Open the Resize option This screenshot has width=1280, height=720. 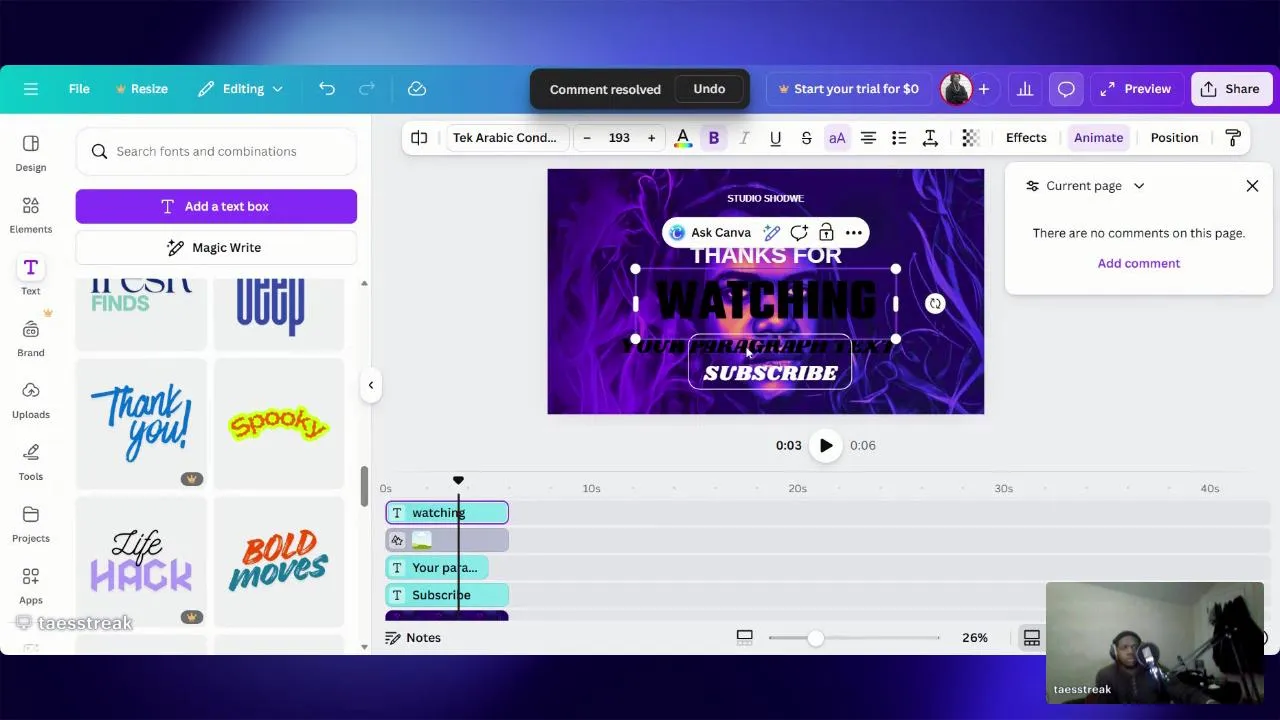point(142,89)
